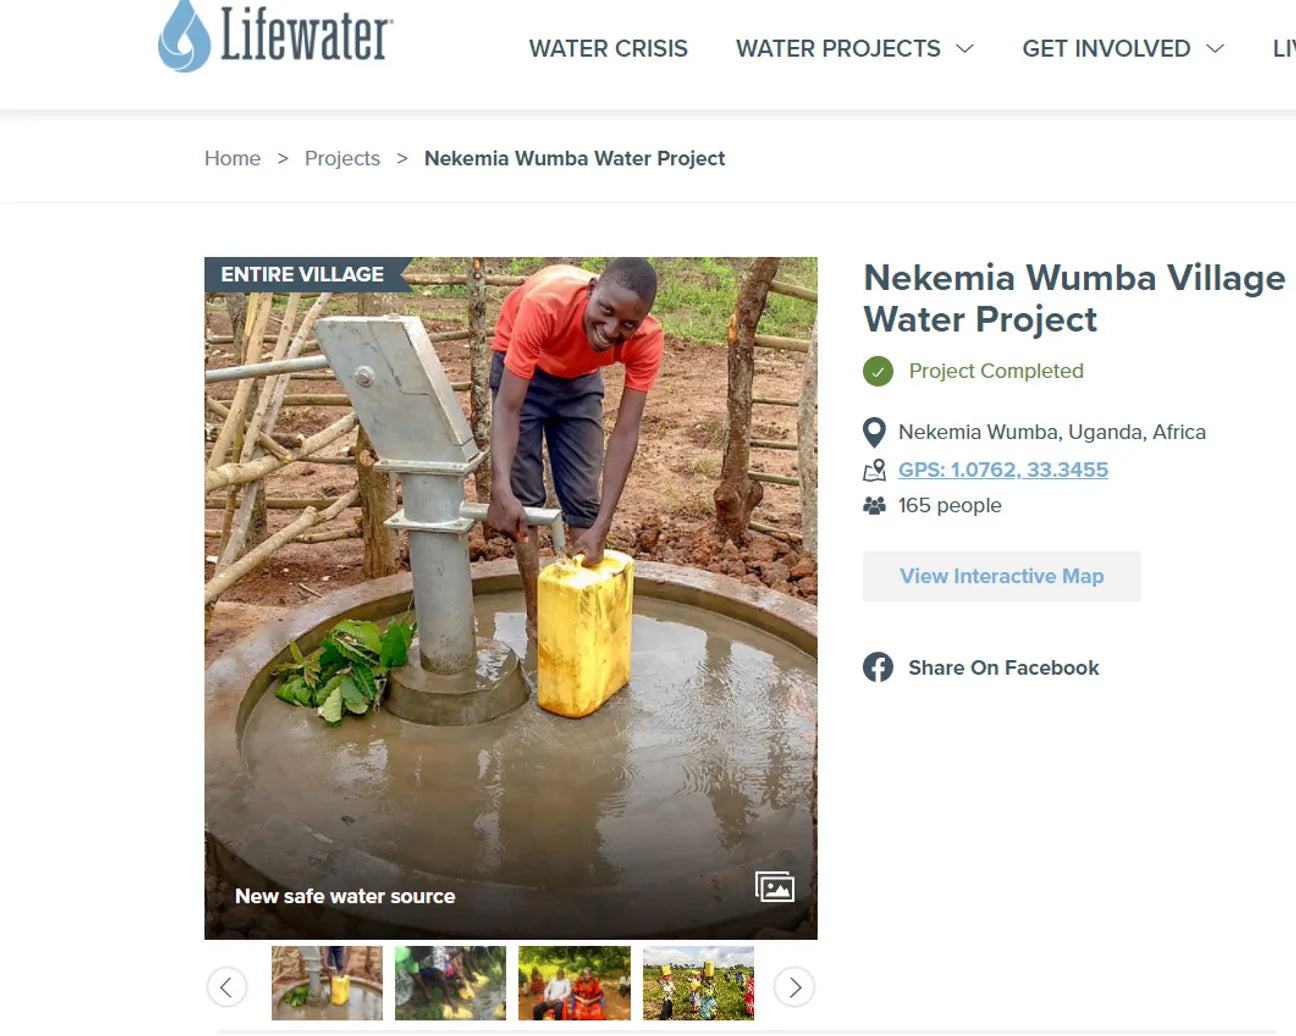Viewport: 1296px width, 1036px height.
Task: Select the water pump thumbnail
Action: (x=327, y=983)
